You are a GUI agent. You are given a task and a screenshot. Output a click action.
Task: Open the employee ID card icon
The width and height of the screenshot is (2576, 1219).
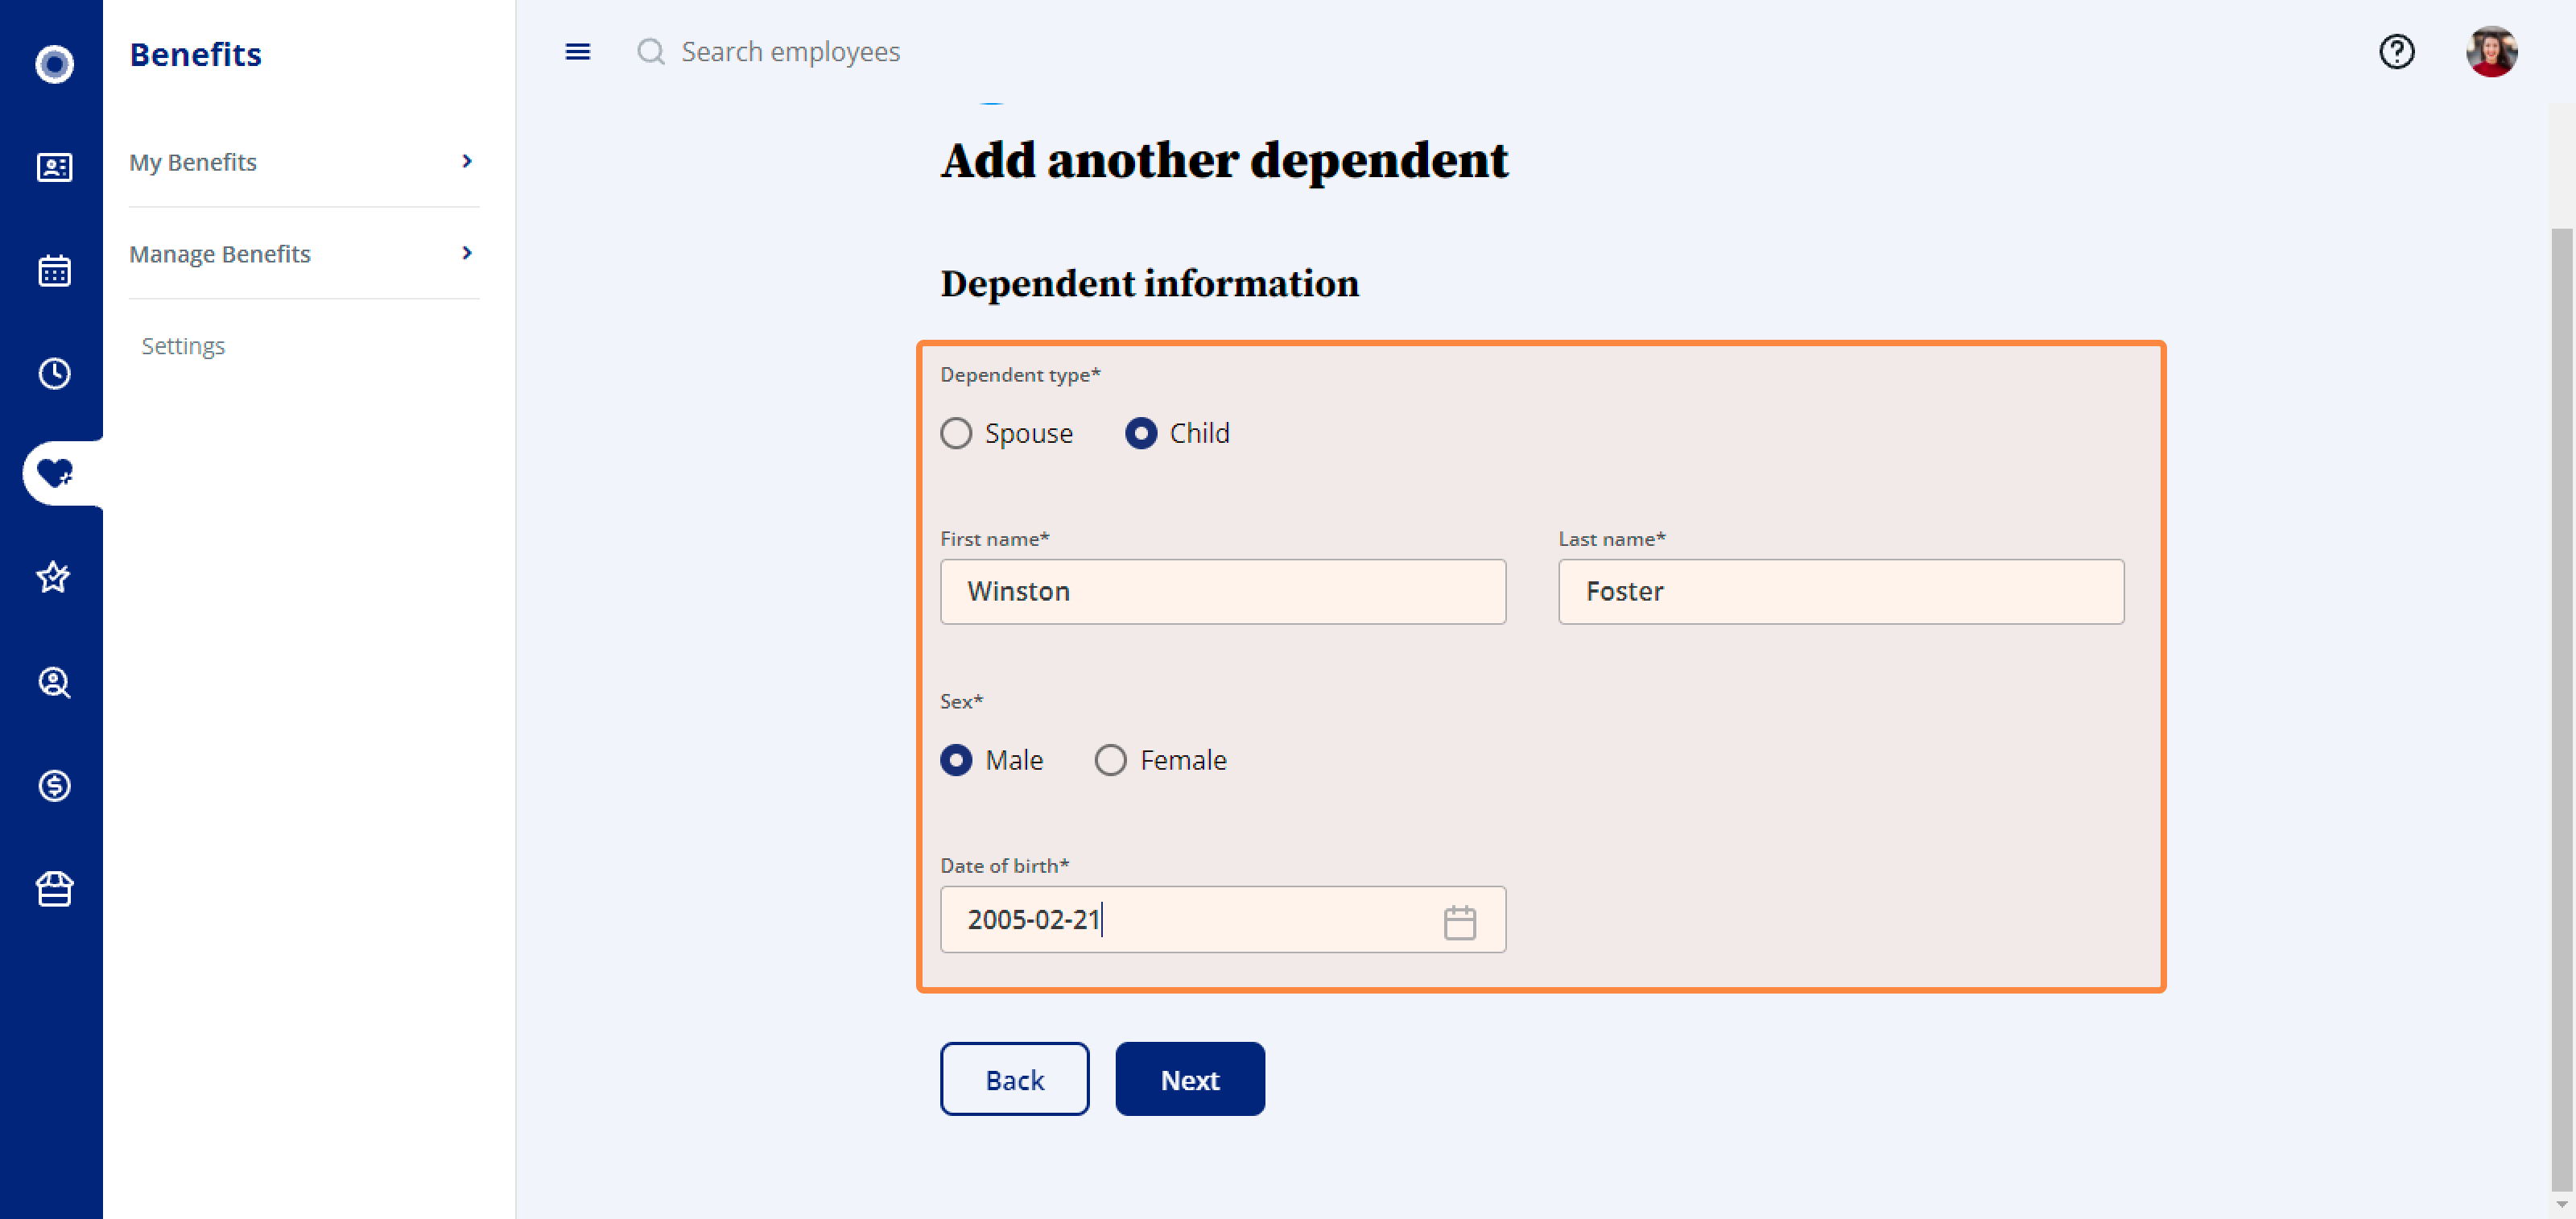coord(54,167)
